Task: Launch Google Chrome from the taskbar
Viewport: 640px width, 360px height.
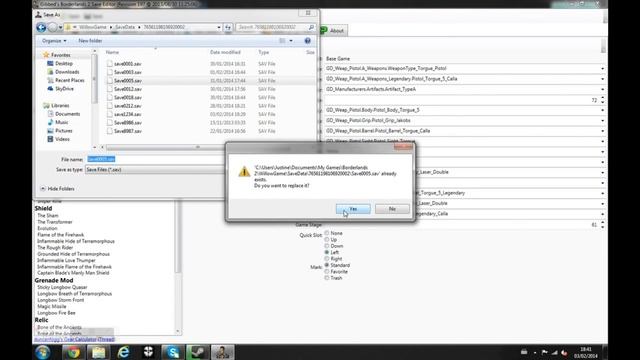Action: pyautogui.click(x=73, y=352)
